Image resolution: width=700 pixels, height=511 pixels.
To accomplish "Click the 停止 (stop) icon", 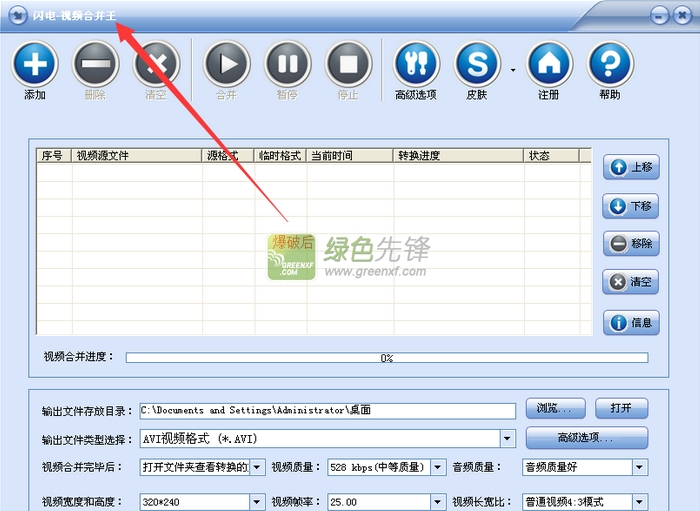I will [348, 64].
